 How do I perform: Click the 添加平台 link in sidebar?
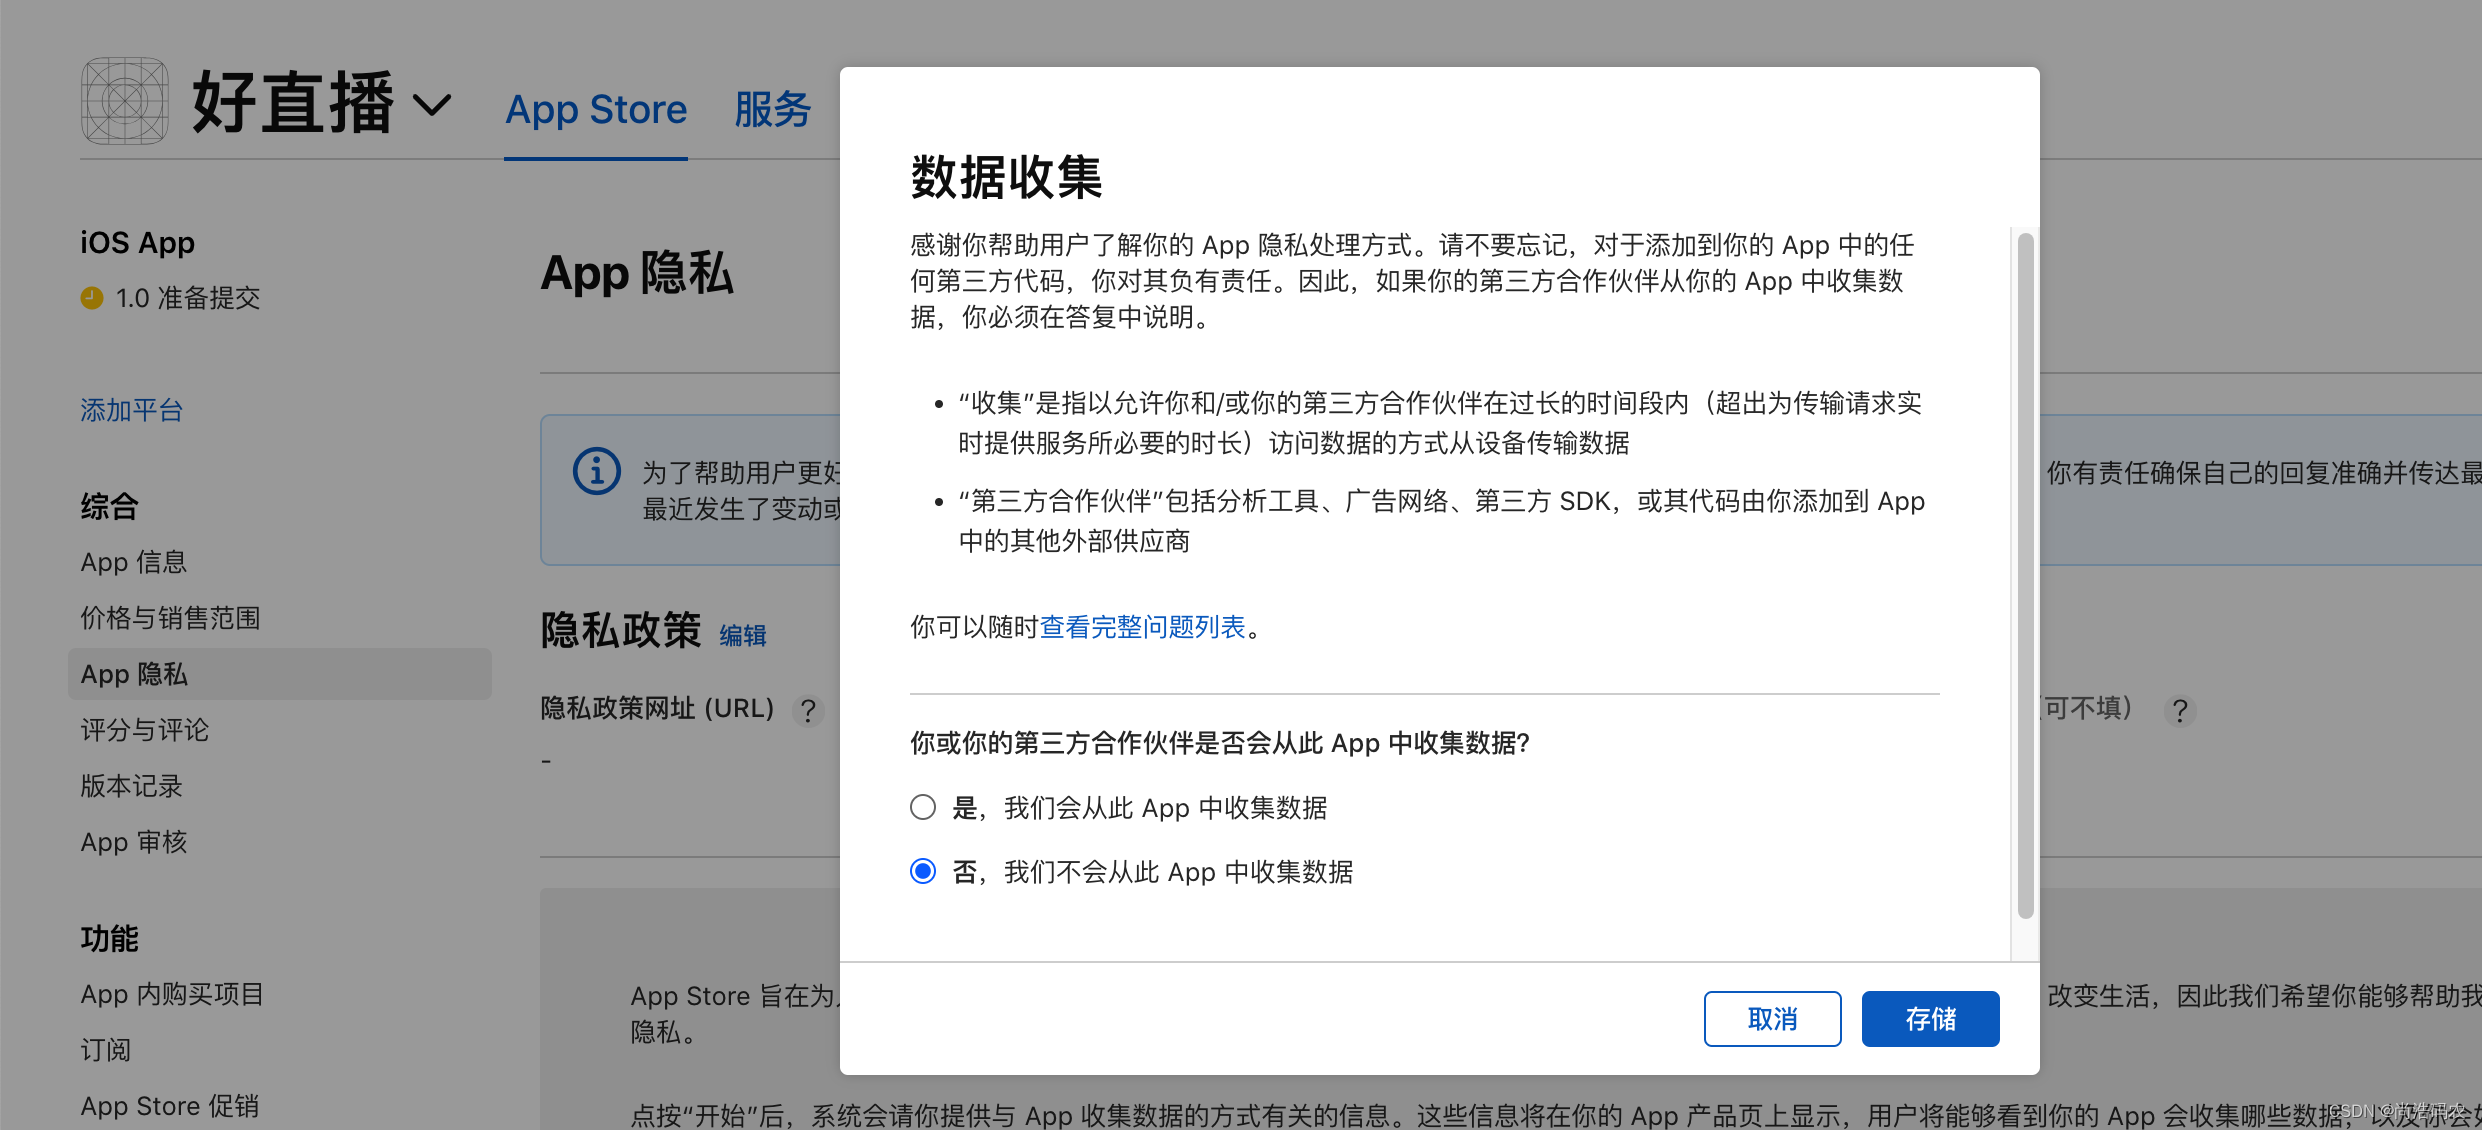[131, 410]
